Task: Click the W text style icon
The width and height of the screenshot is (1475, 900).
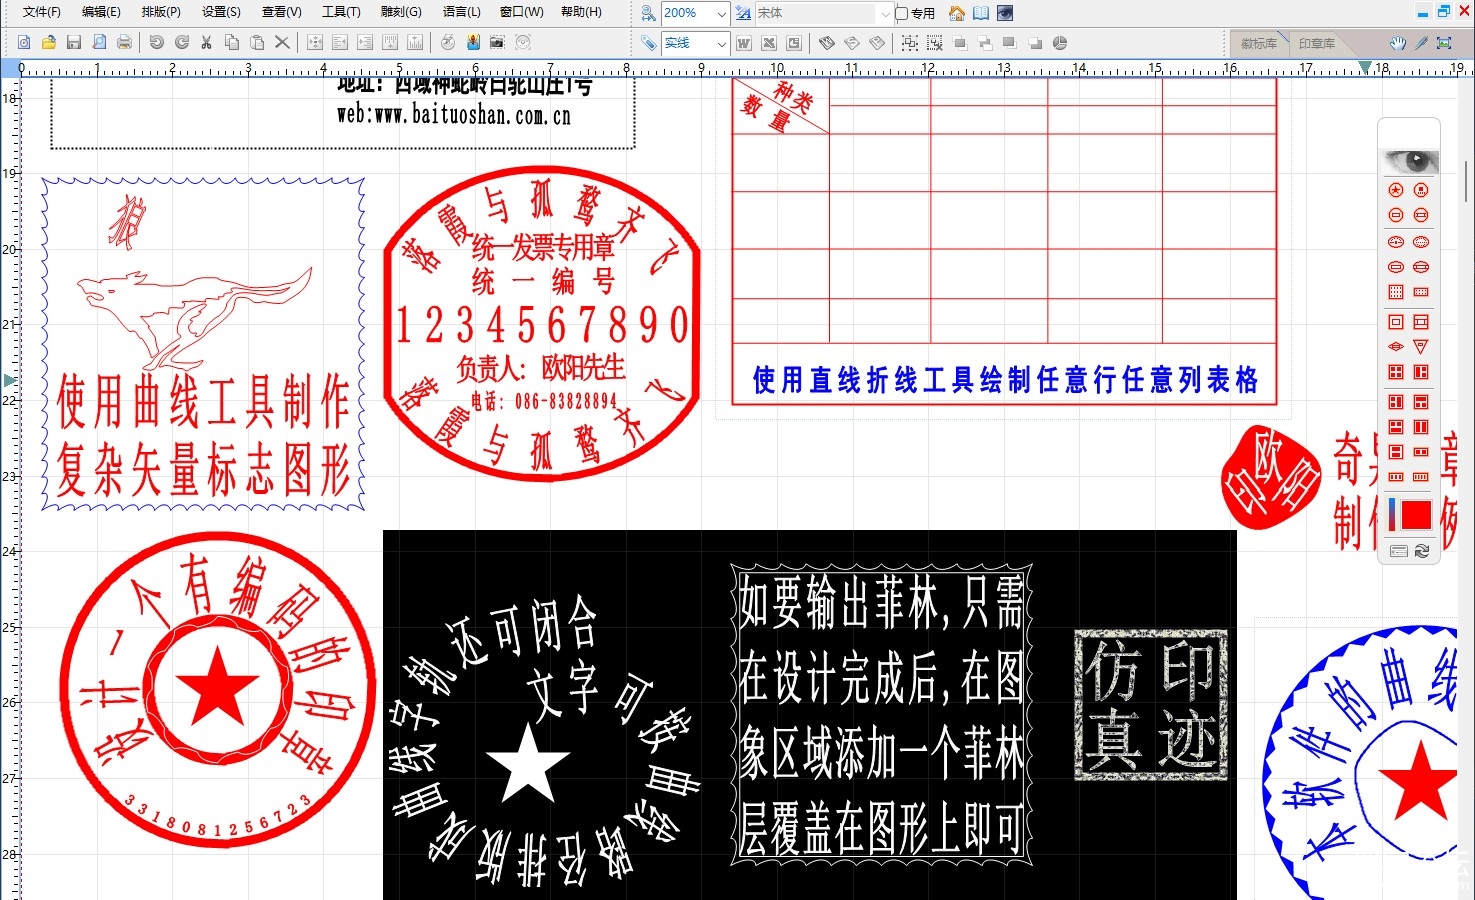Action: [x=743, y=43]
